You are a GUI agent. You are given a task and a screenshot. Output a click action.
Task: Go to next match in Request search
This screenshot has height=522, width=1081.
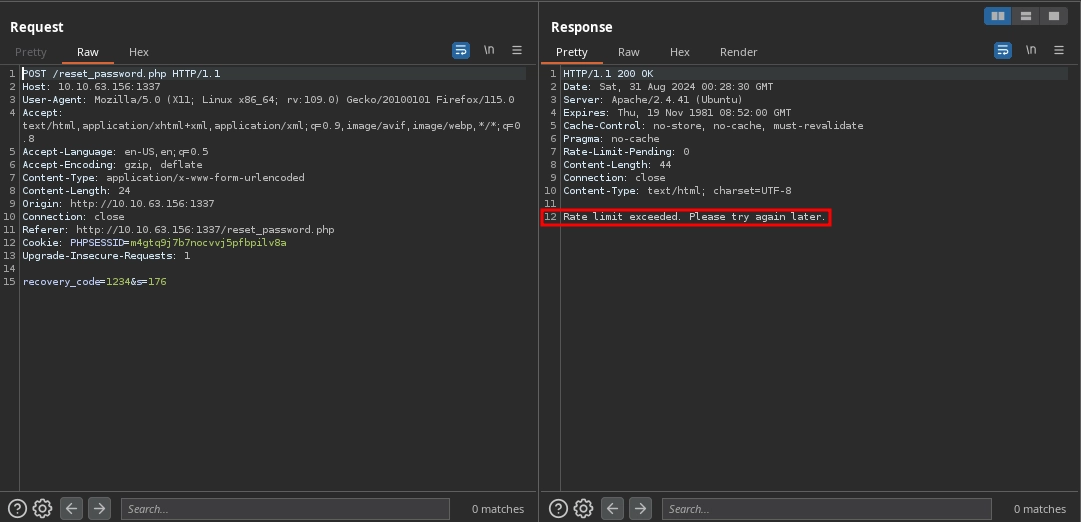tap(99, 508)
